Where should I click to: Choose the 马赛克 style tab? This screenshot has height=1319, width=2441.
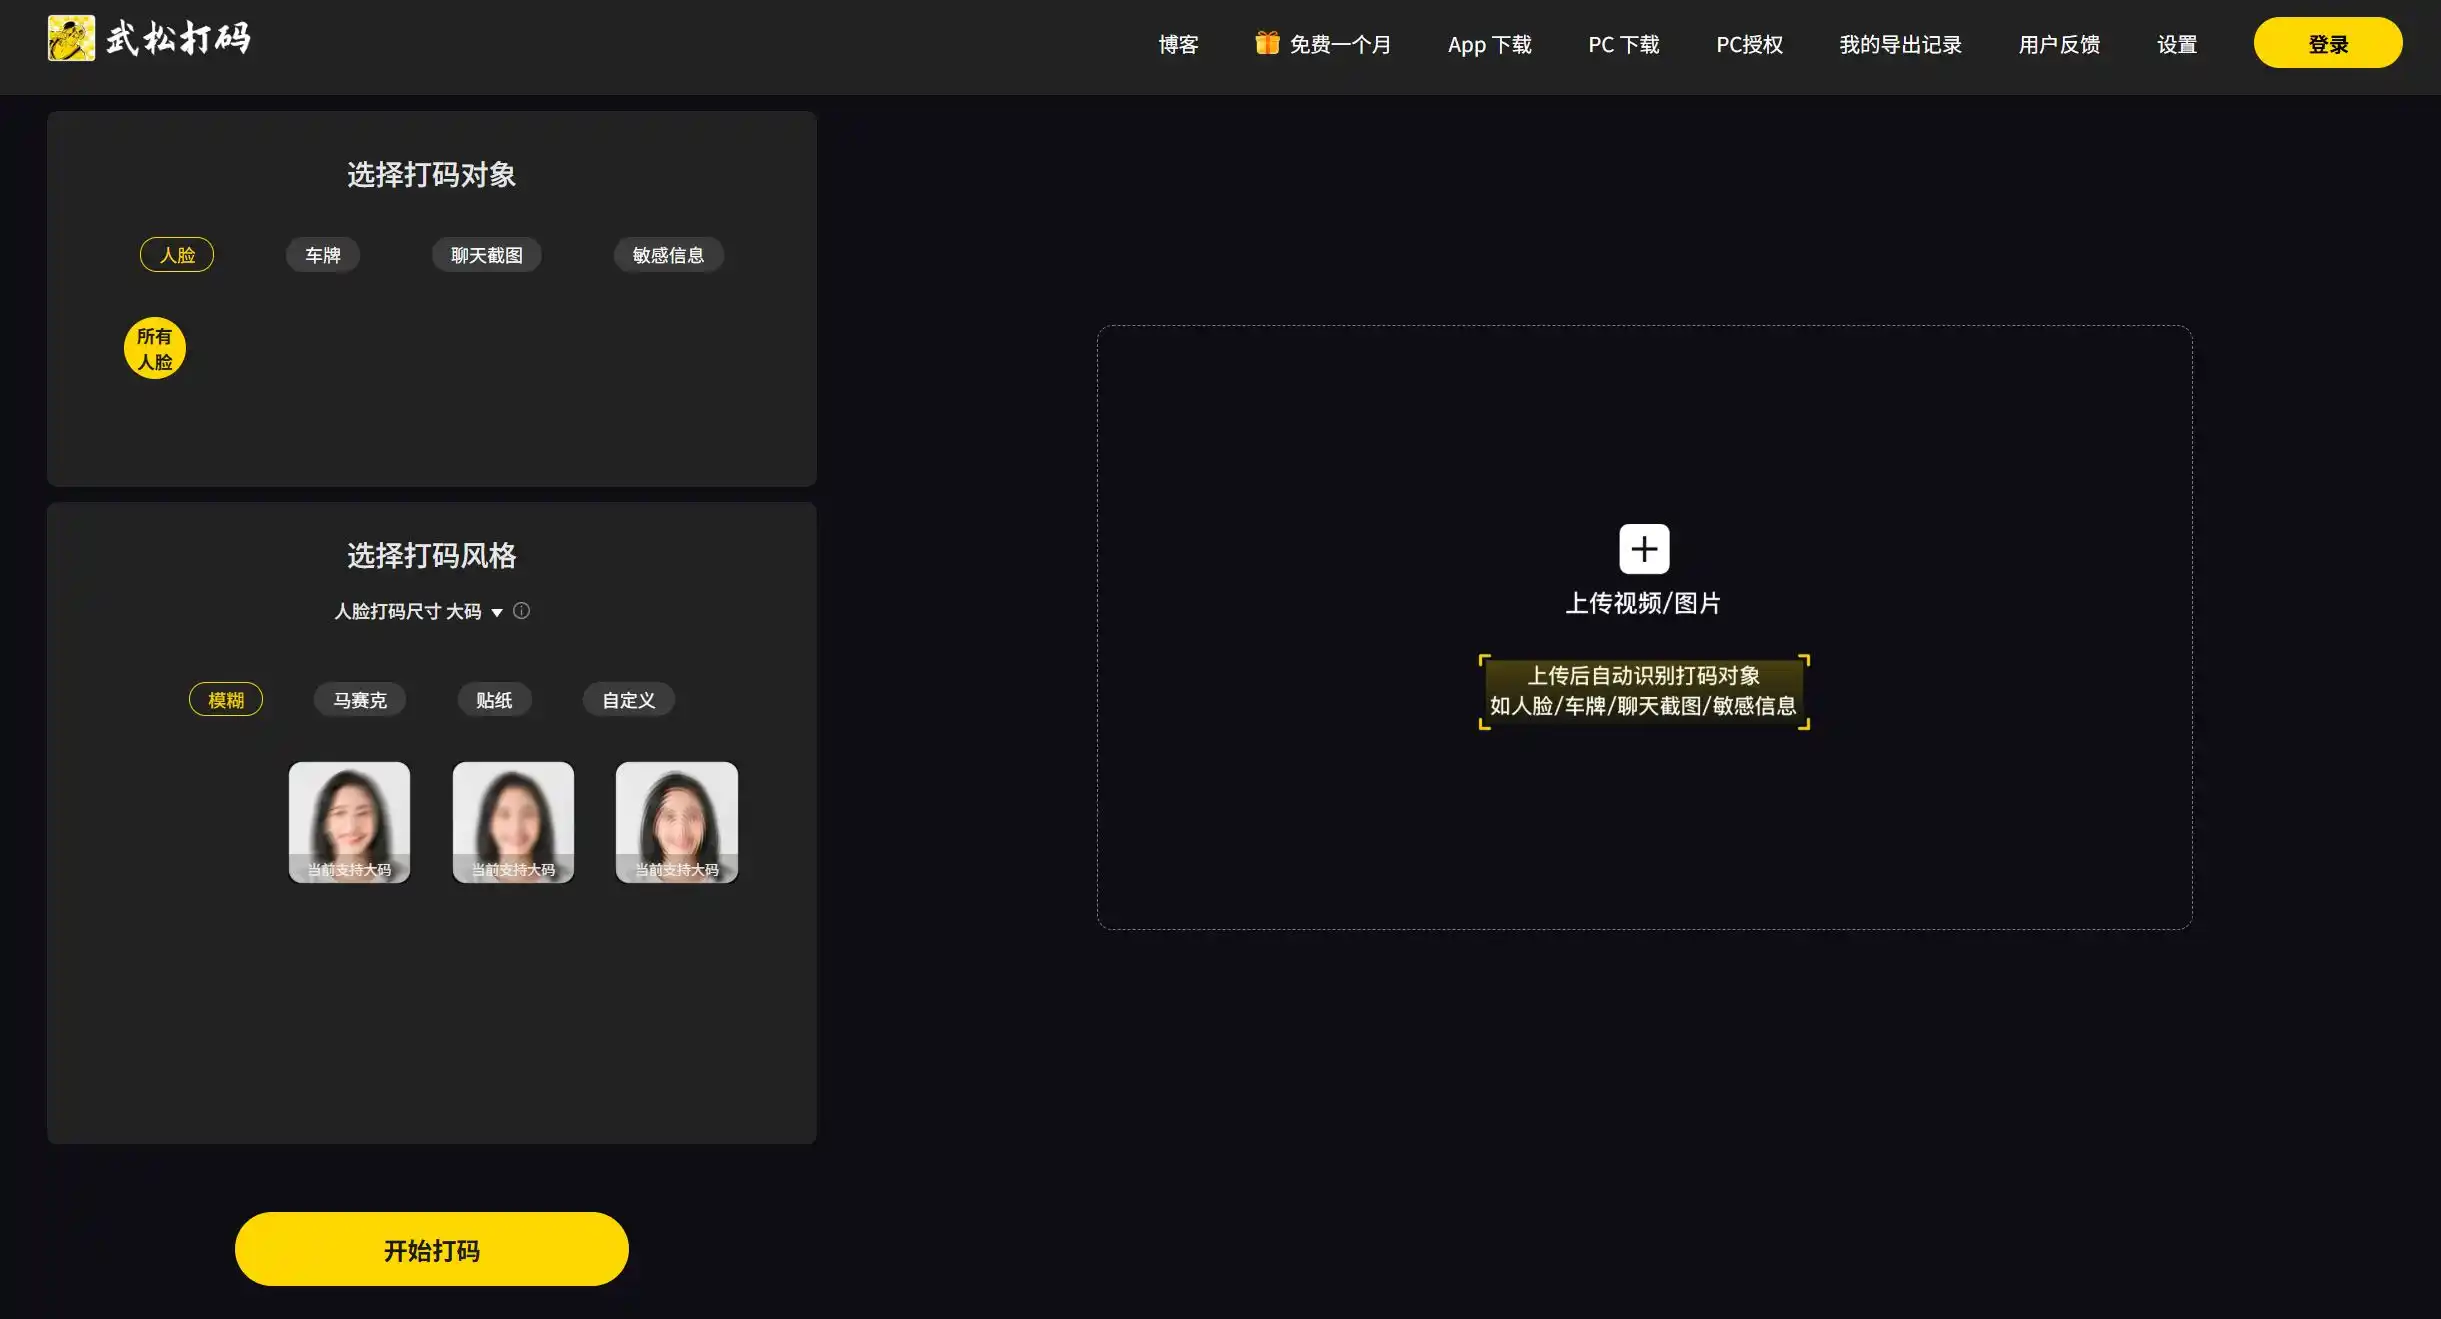(360, 700)
